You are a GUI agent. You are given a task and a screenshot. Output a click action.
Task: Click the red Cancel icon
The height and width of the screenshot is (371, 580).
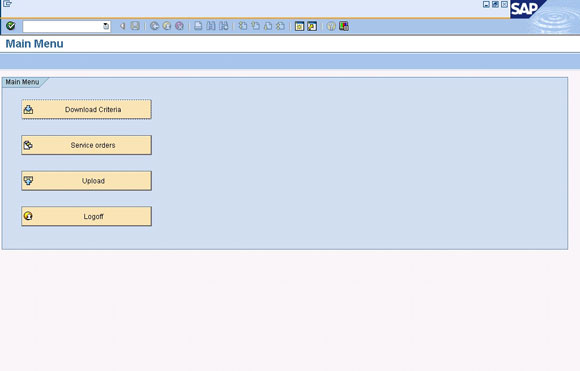(179, 26)
